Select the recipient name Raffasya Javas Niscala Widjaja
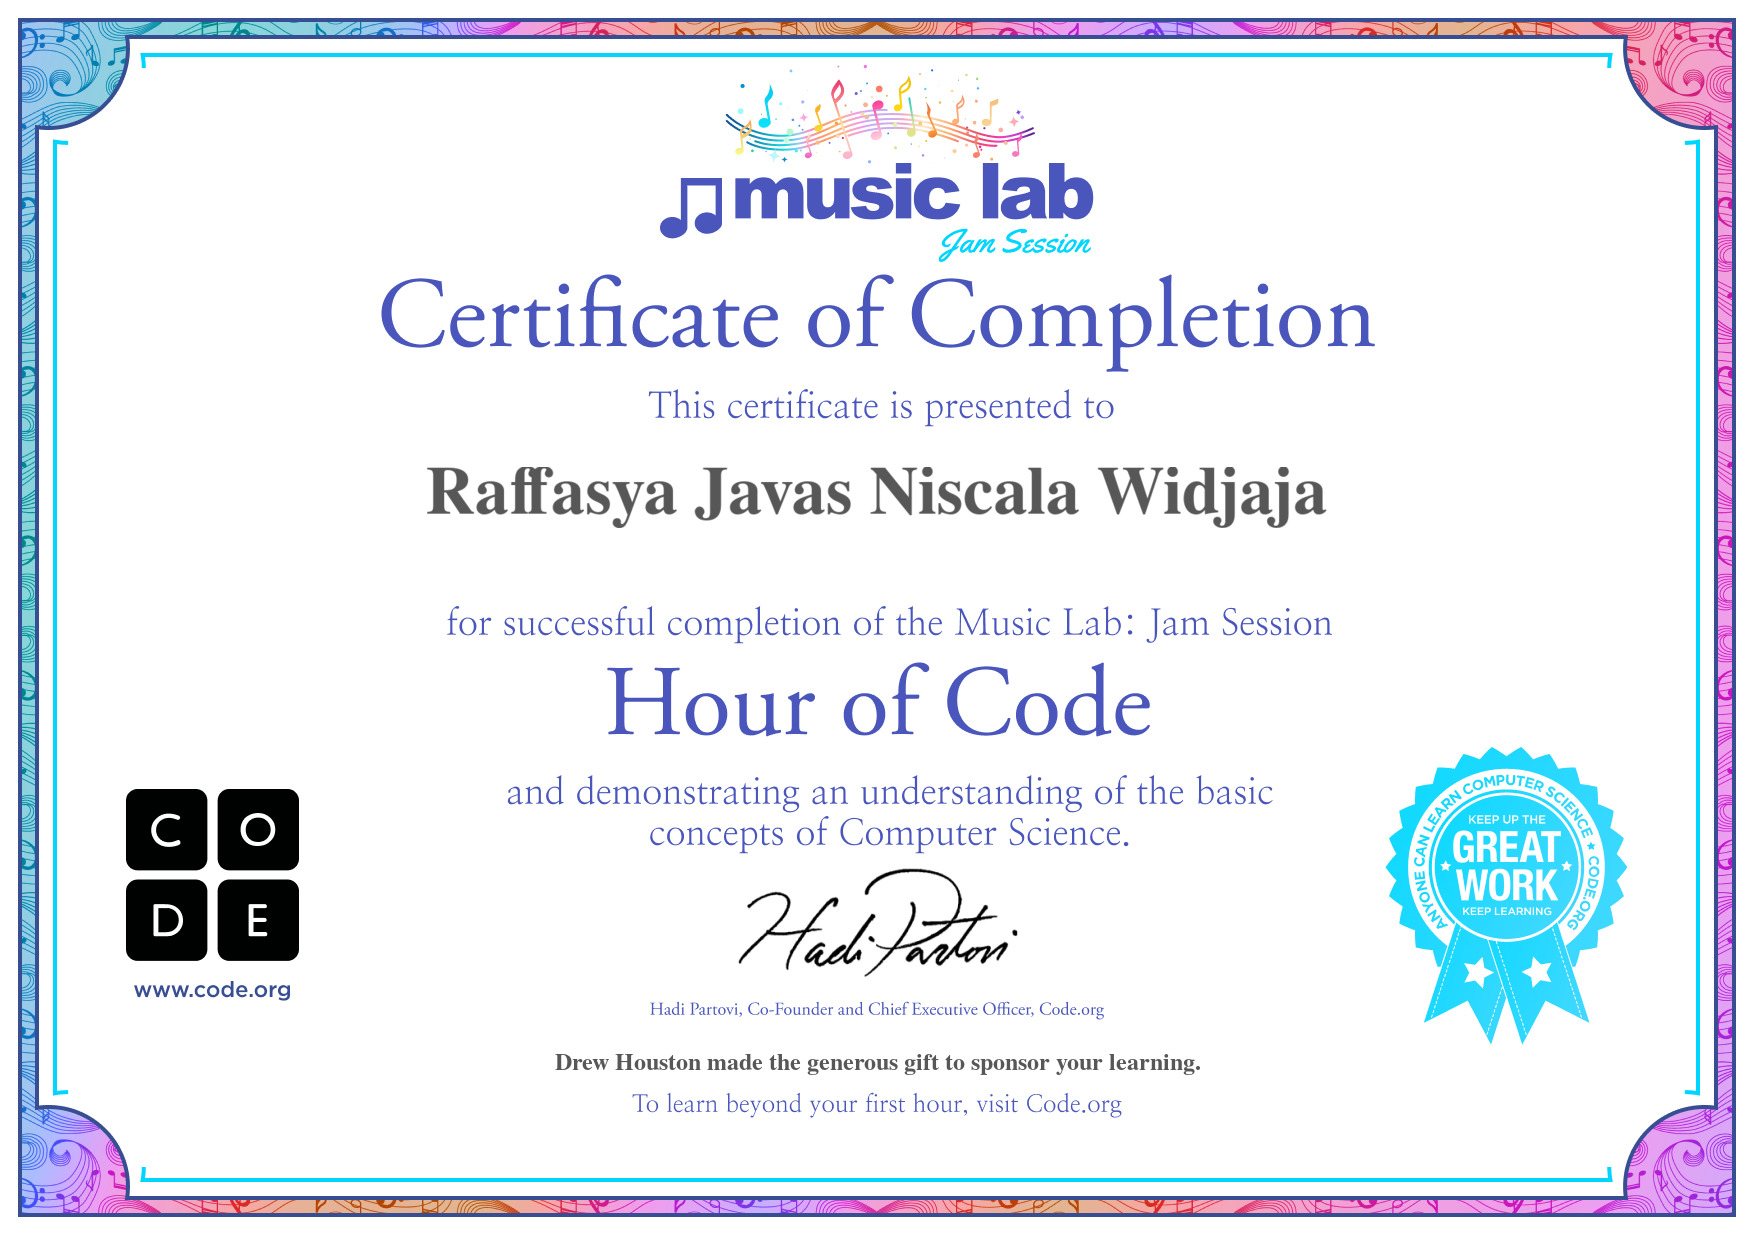Image resolution: width=1754 pixels, height=1235 pixels. [x=877, y=493]
